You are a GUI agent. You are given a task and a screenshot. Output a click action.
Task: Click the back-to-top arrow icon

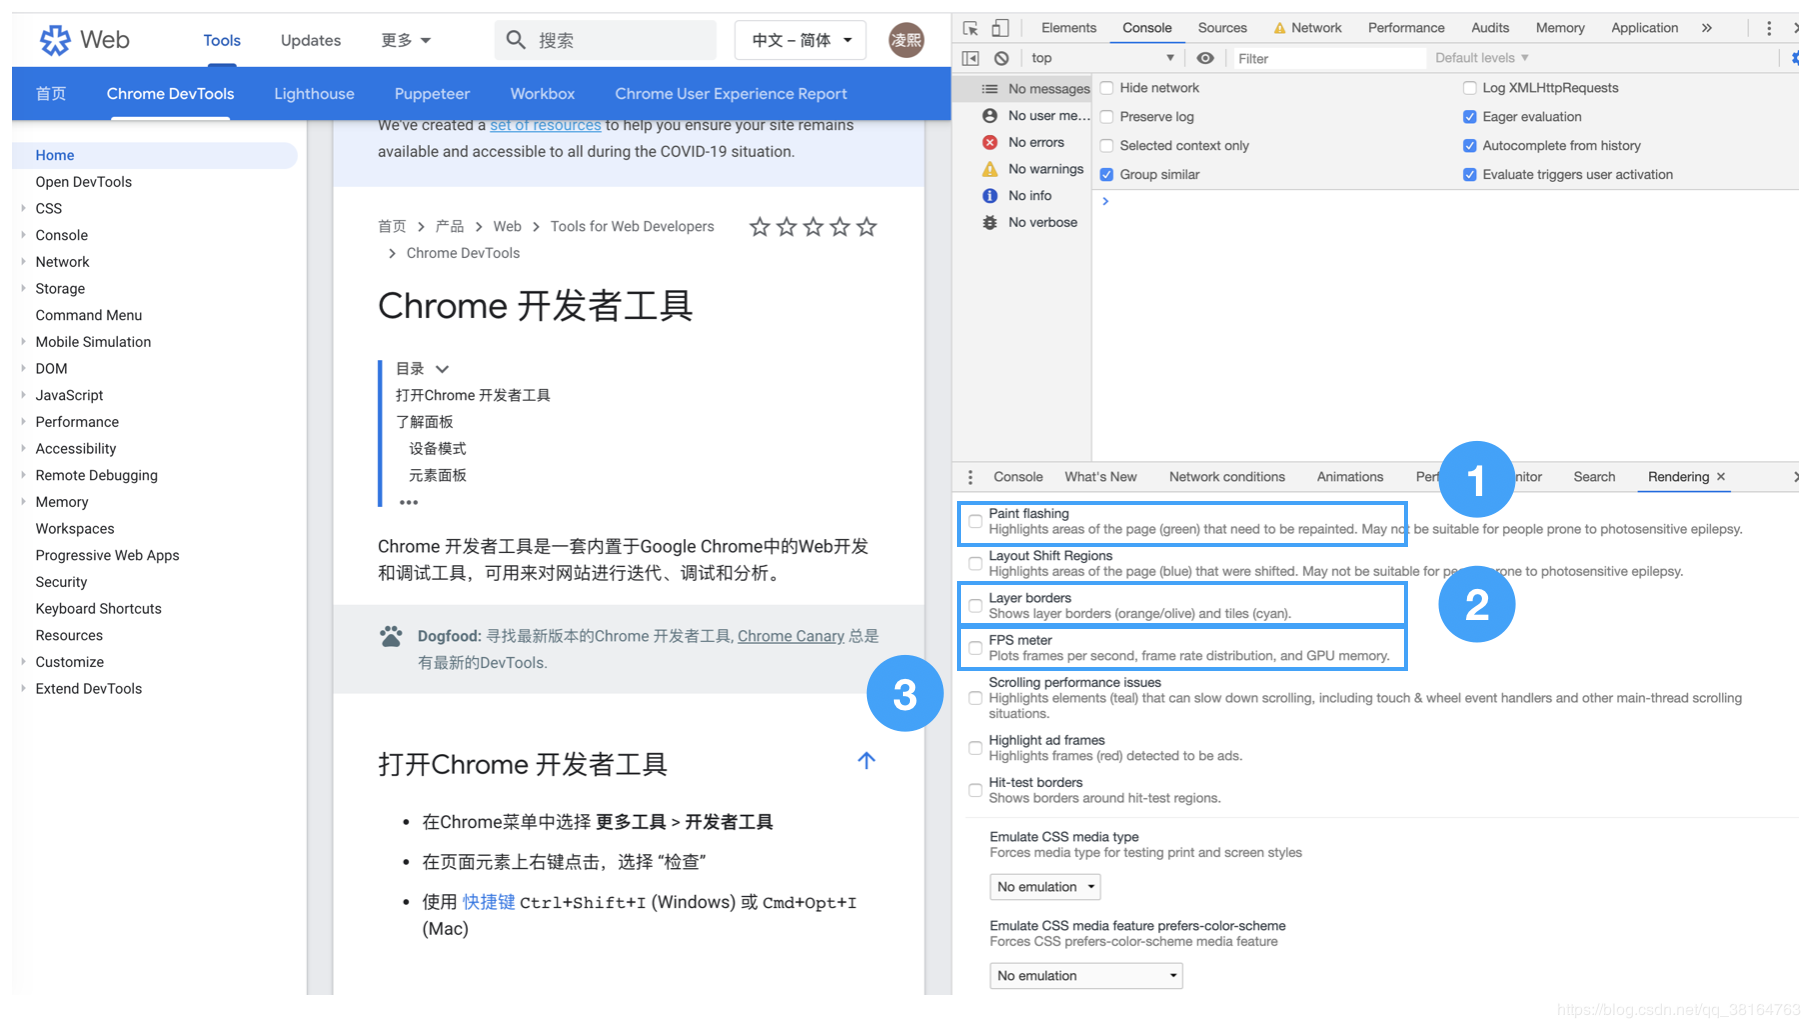(x=867, y=760)
